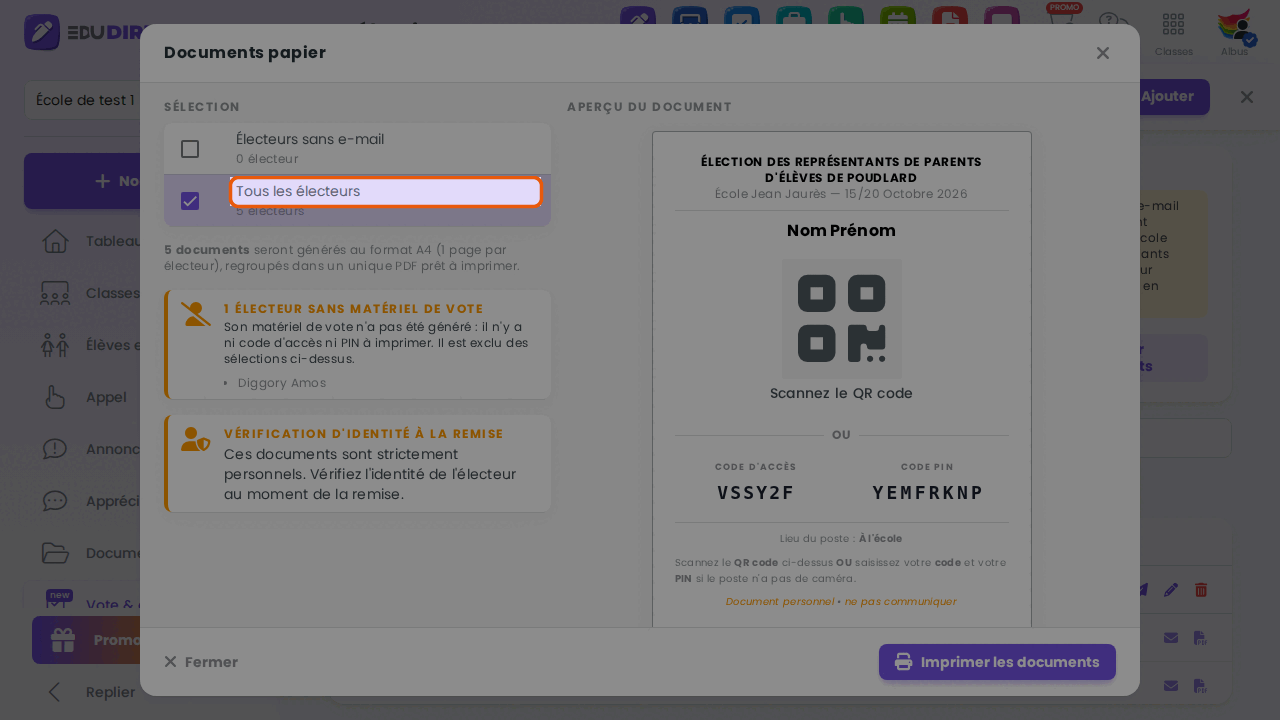The width and height of the screenshot is (1280, 720).
Task: Check the Électeurs sans e-mail checkbox
Action: coord(190,149)
